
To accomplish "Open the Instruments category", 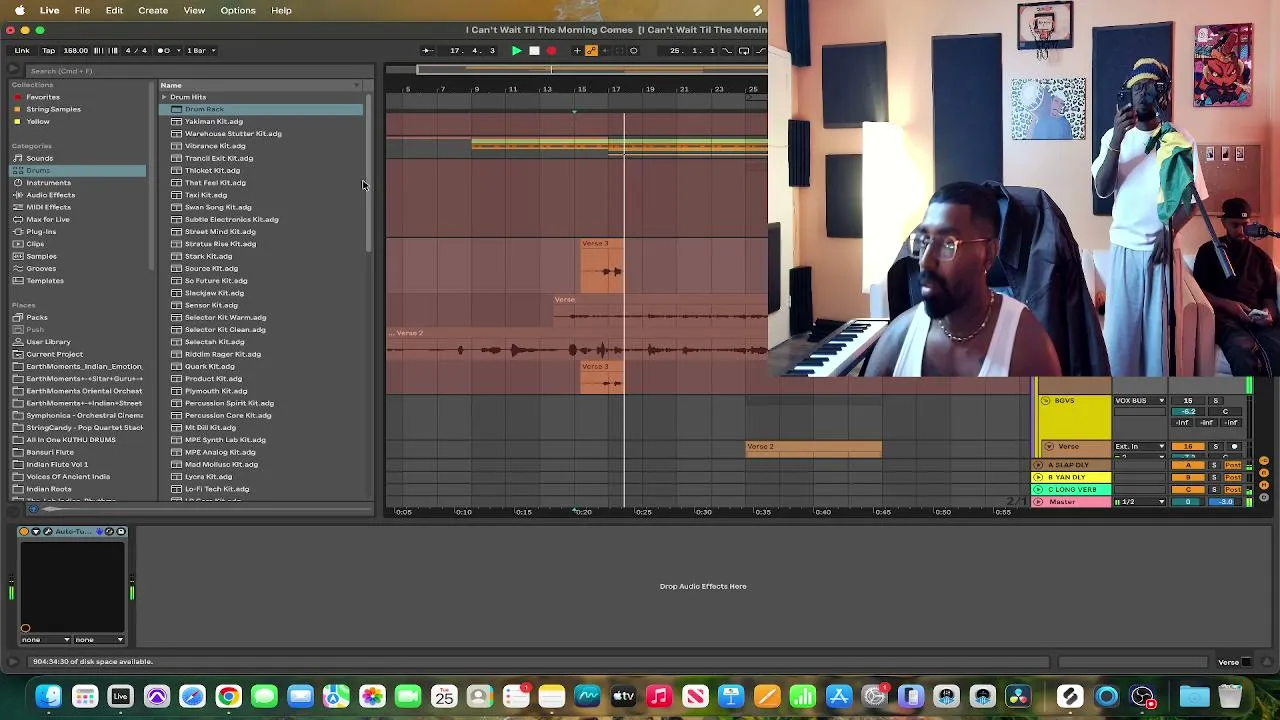I will pyautogui.click(x=48, y=183).
